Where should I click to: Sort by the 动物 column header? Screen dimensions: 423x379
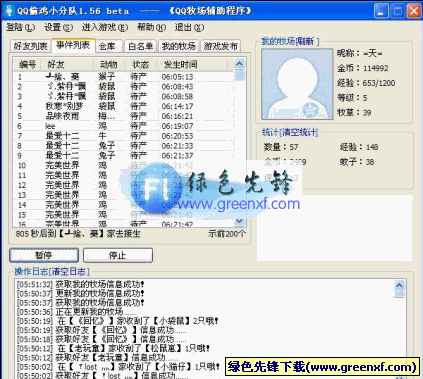109,64
